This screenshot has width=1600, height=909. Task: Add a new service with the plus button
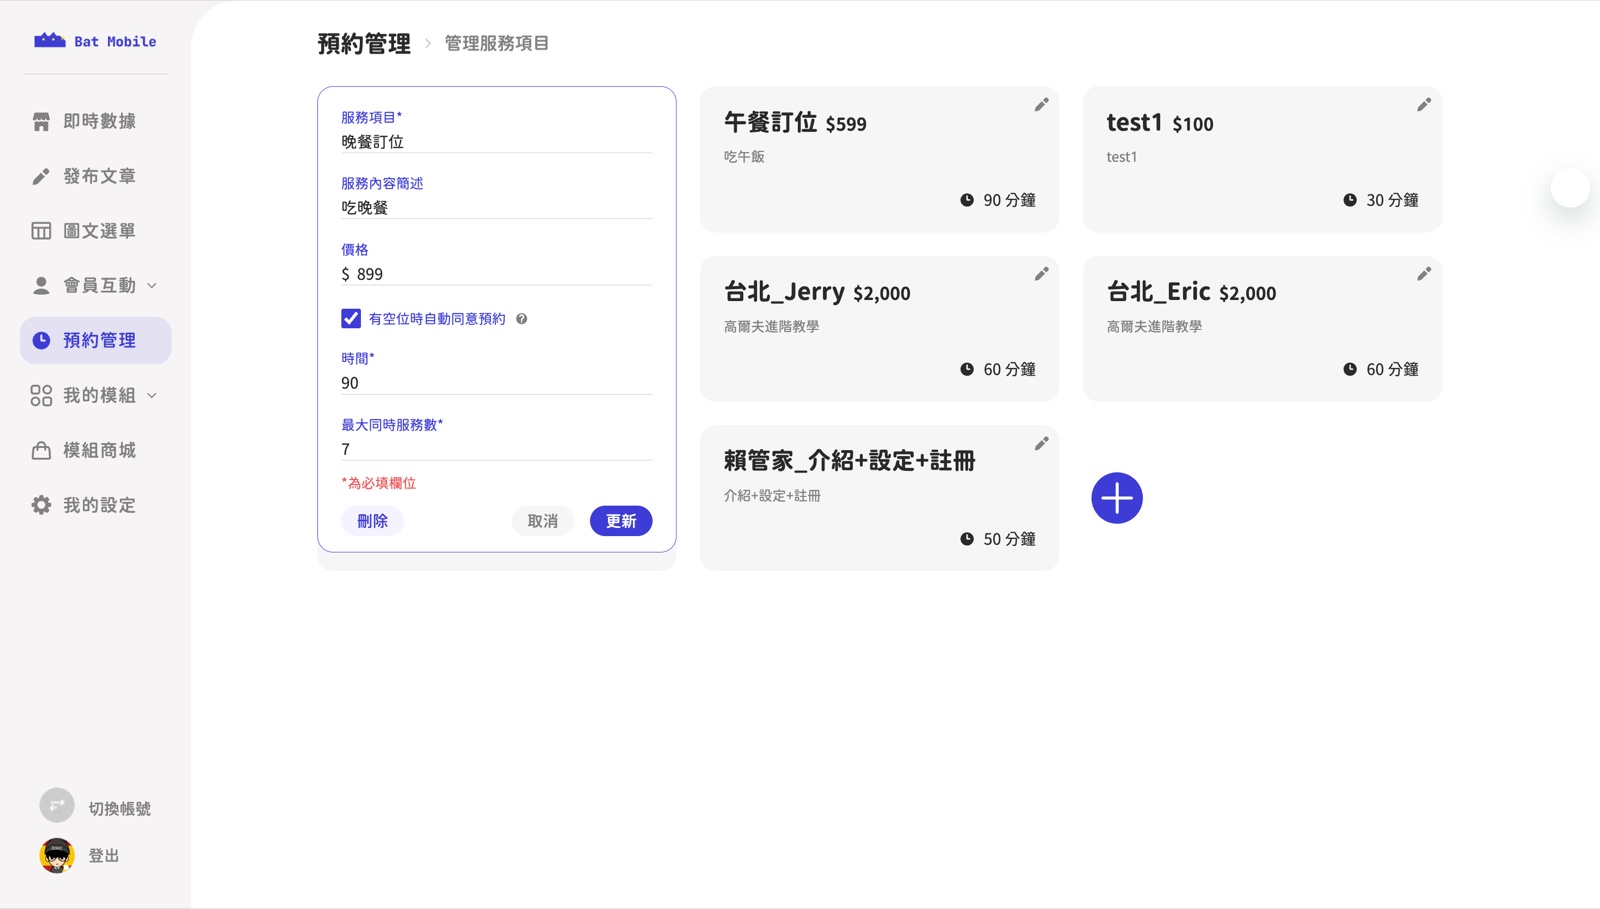(1117, 498)
